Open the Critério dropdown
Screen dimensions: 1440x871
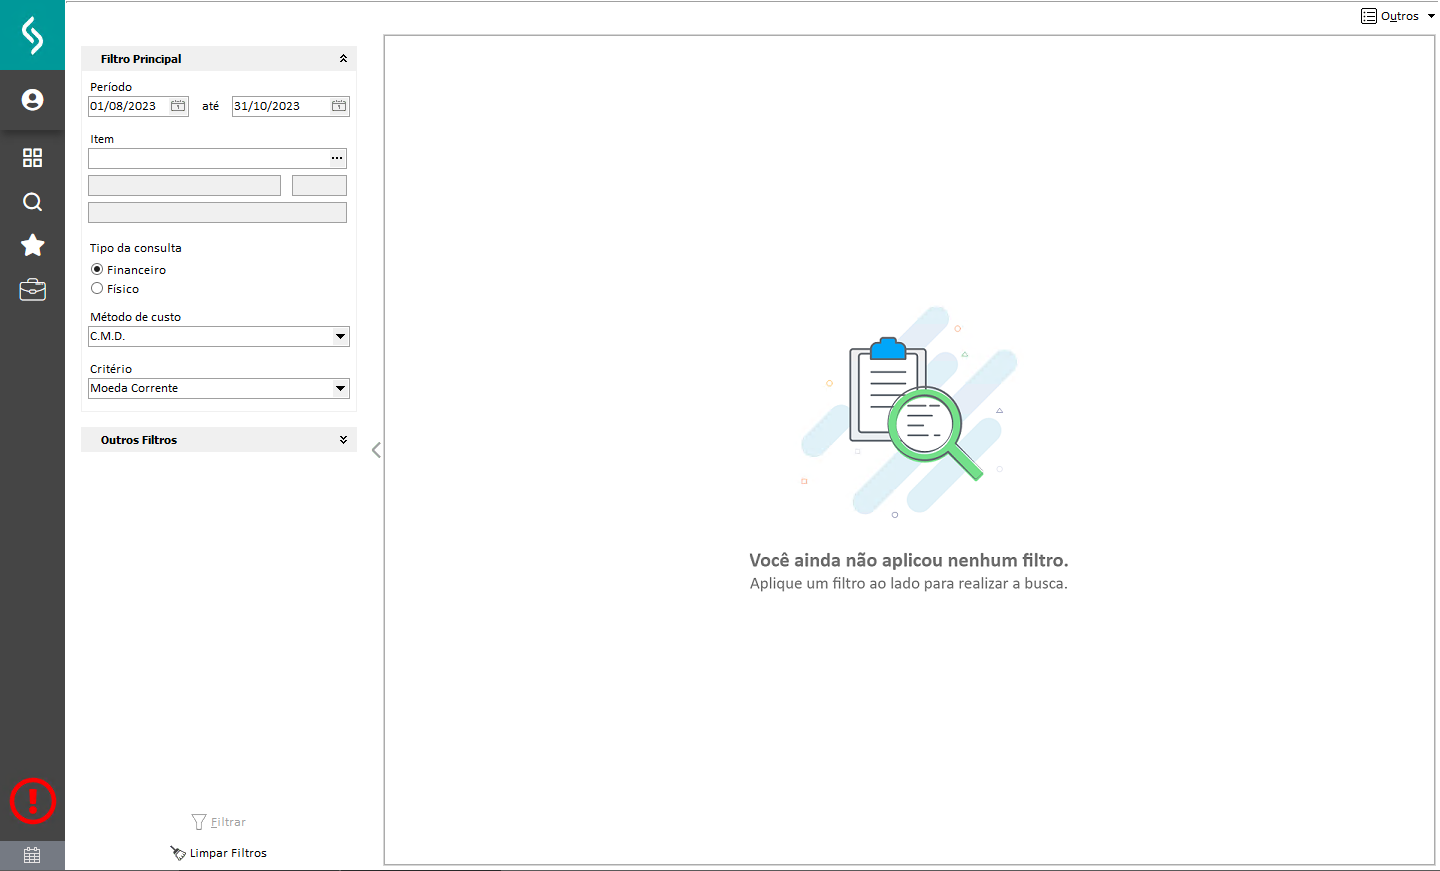pyautogui.click(x=340, y=389)
